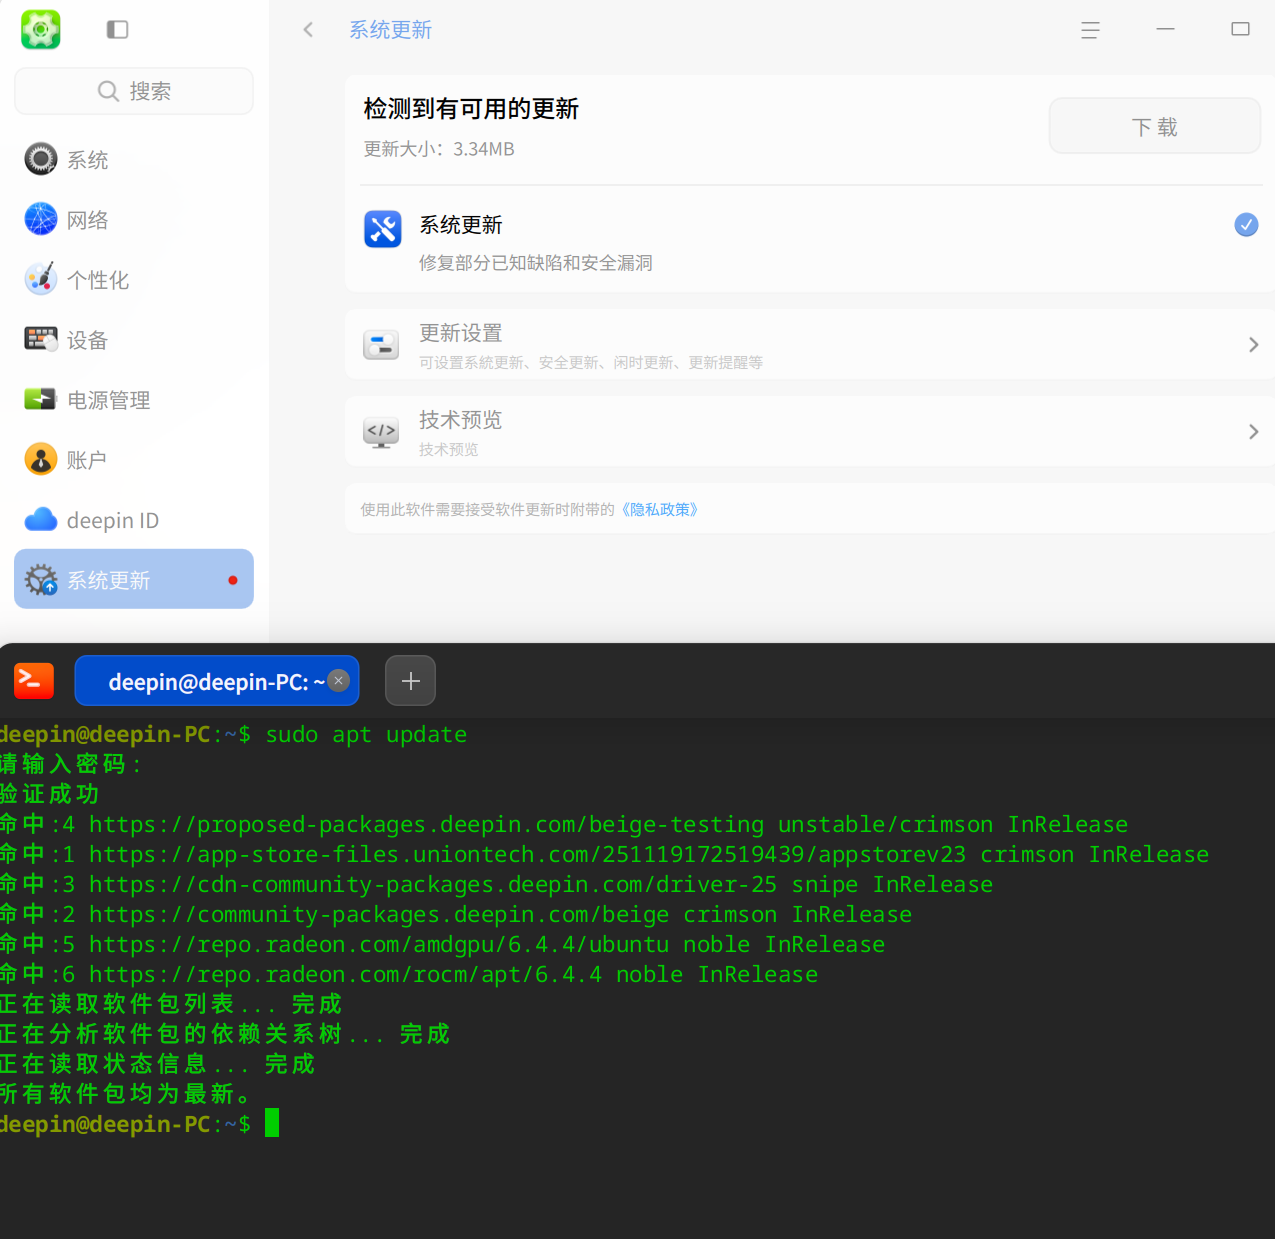Open the 系统 settings section
Screen dimensions: 1275x1239
(134, 159)
